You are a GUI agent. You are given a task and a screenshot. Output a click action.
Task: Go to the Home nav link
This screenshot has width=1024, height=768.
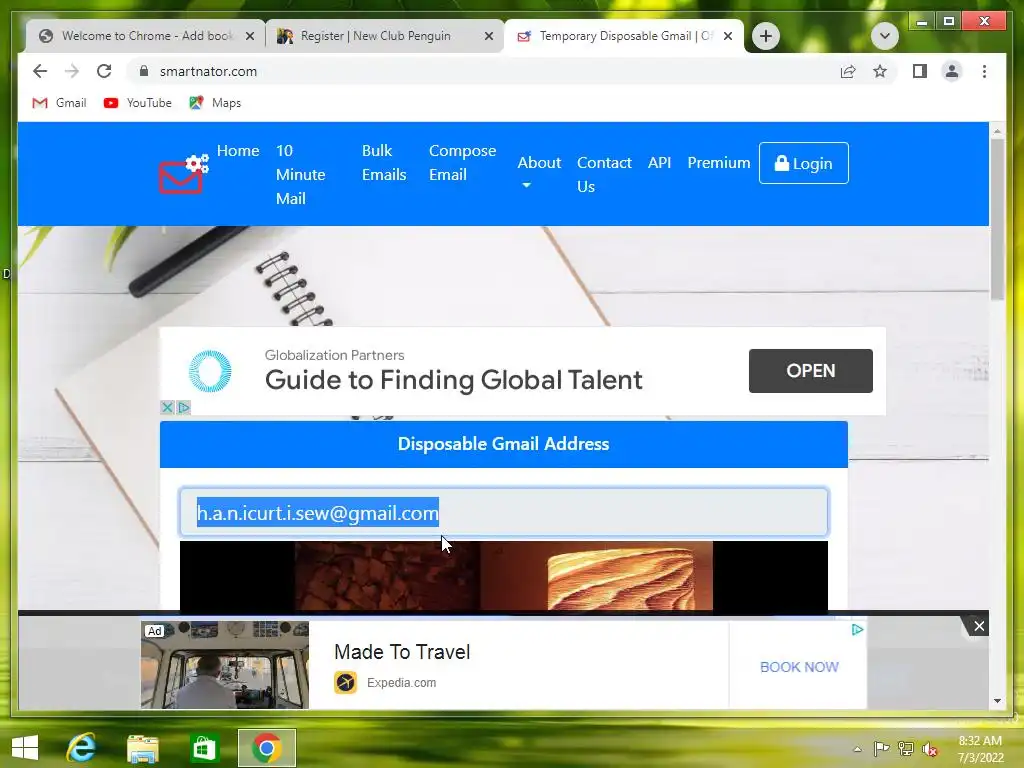coord(238,151)
